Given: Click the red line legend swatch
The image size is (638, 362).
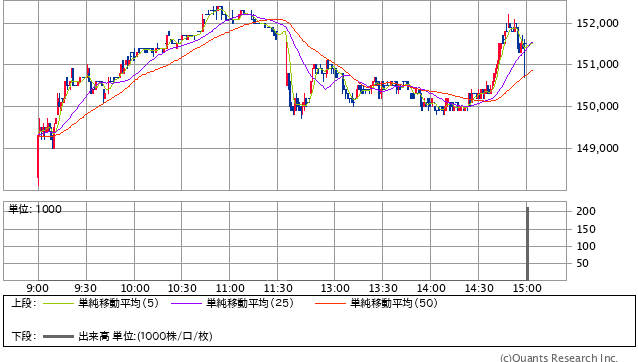Looking at the screenshot, I should click(330, 303).
